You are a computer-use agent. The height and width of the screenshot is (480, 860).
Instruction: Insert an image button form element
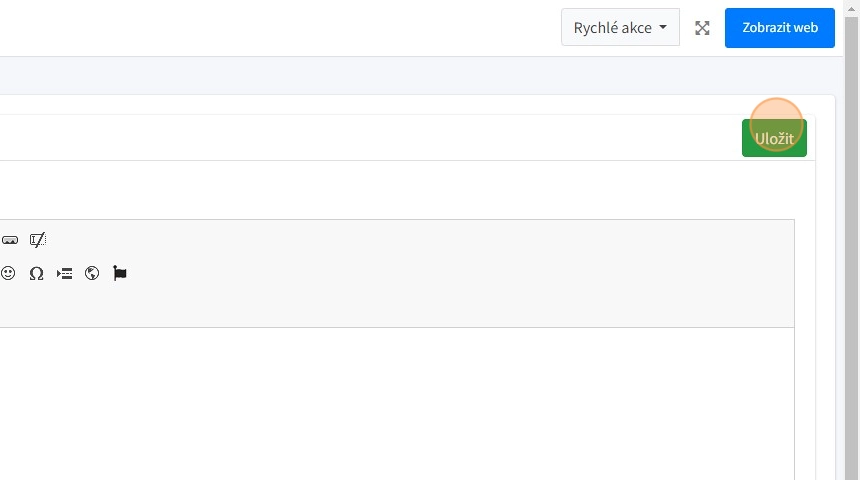(10, 240)
